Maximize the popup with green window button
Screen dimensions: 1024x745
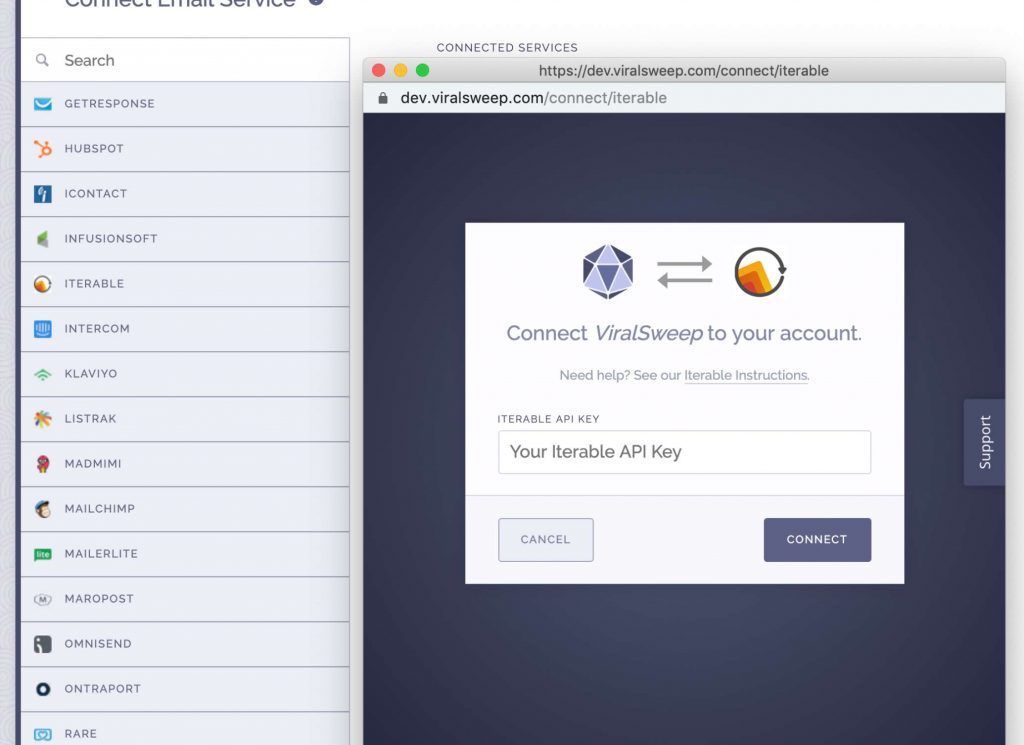[423, 71]
